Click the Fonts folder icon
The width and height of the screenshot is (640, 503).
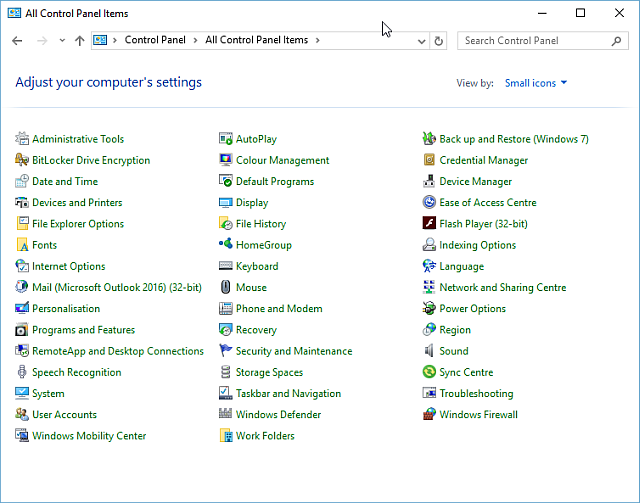pos(23,245)
